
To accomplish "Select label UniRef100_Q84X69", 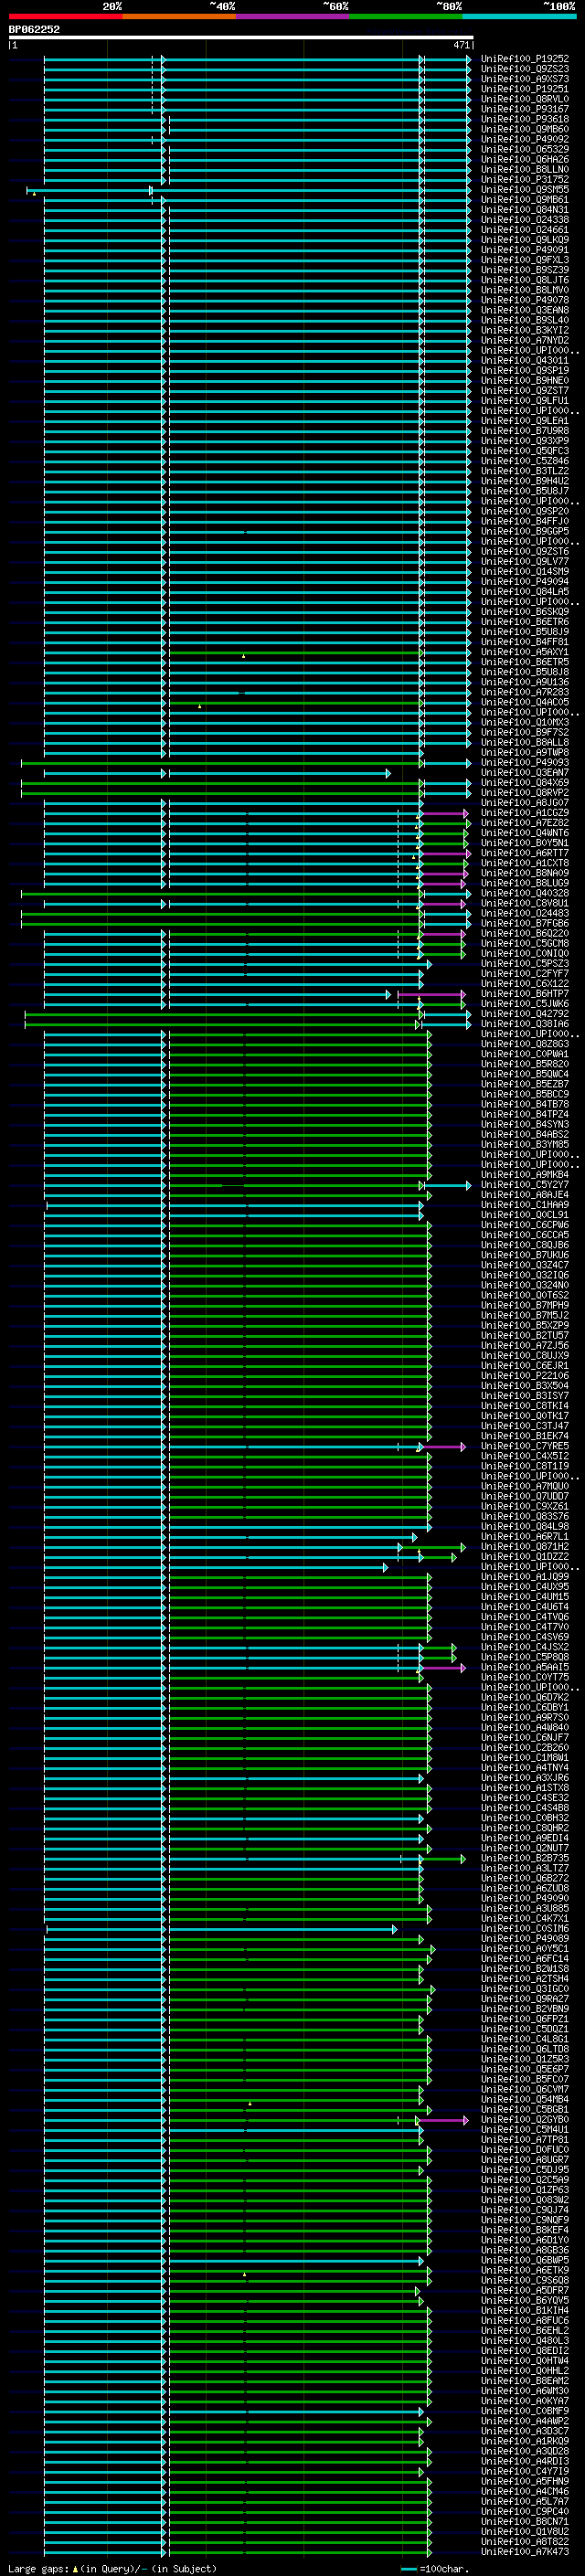I will click(524, 783).
